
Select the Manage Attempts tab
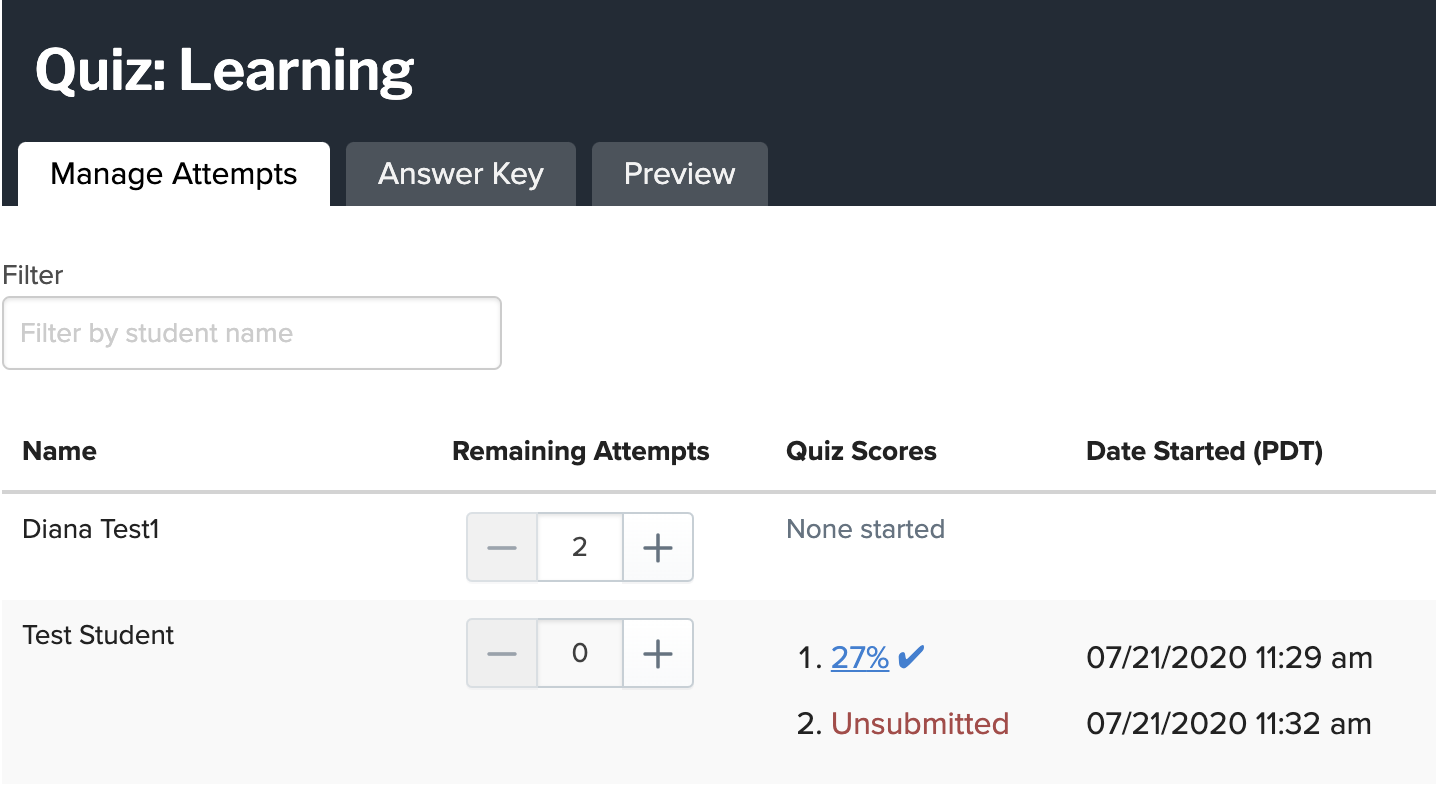173,173
